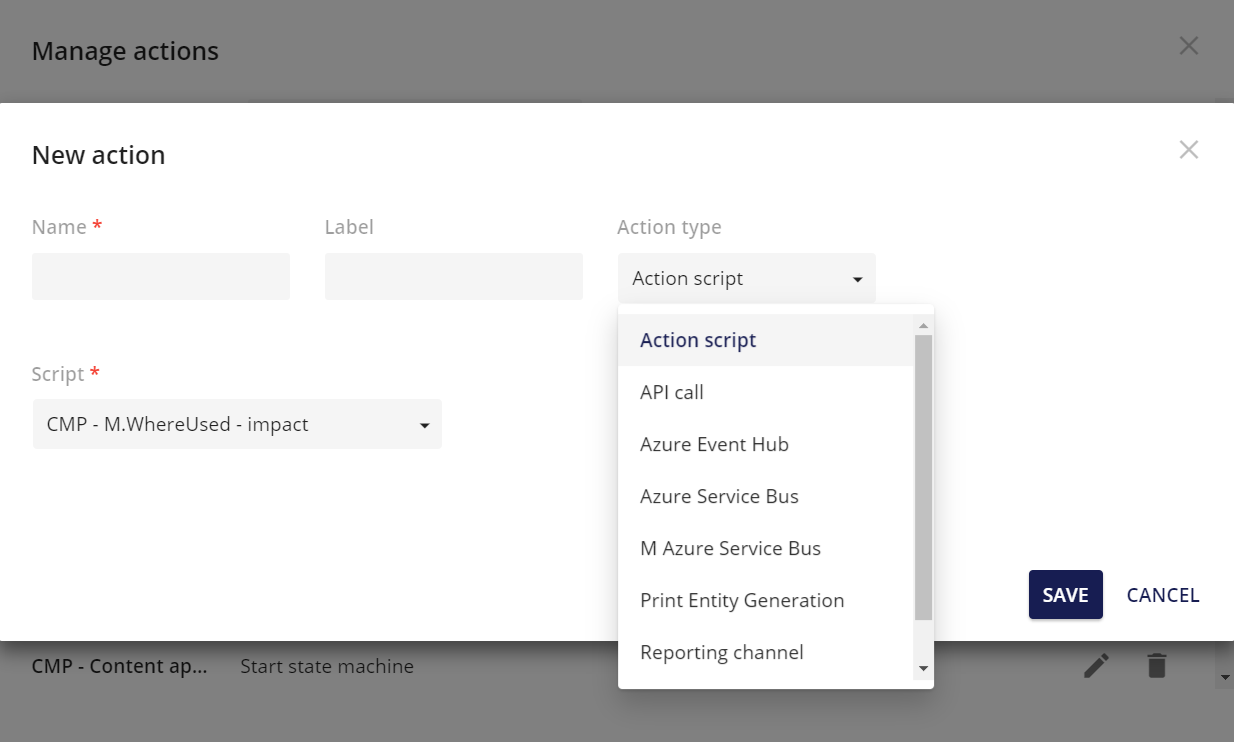The width and height of the screenshot is (1234, 742).
Task: Delete the CMP - Content ap... action with trash icon
Action: click(1156, 665)
